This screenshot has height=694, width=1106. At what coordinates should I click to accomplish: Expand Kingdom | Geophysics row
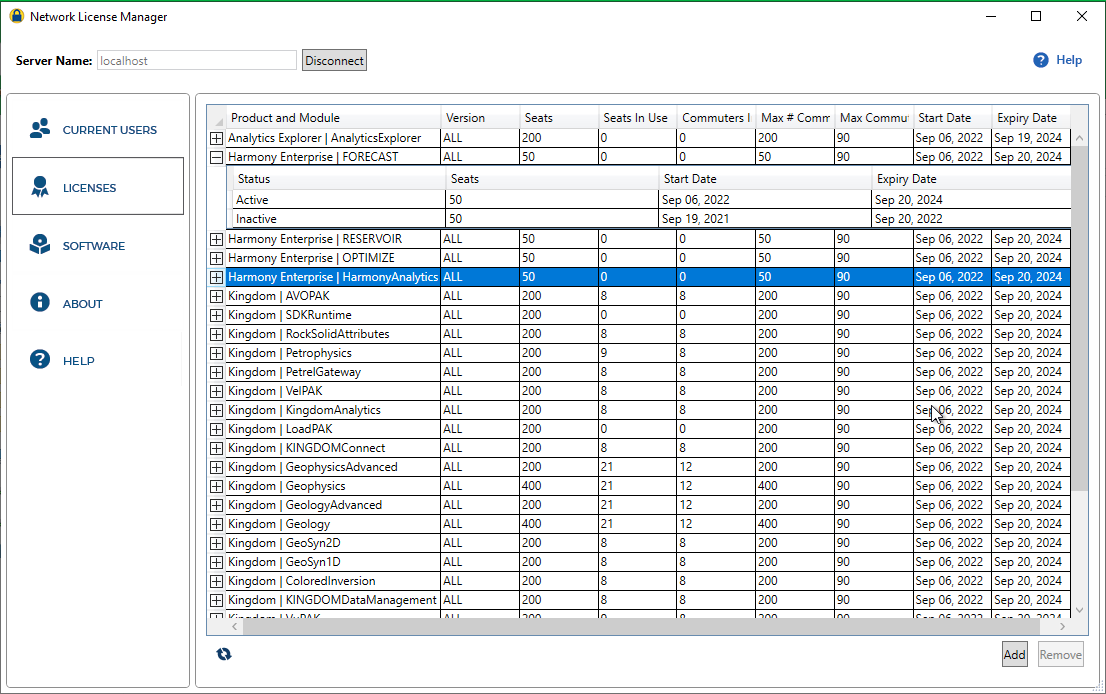[x=217, y=487]
